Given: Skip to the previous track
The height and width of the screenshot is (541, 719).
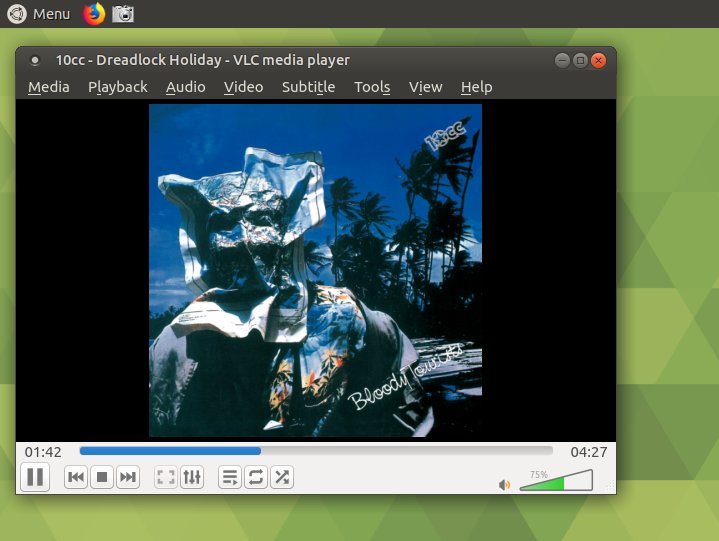Looking at the screenshot, I should 76,477.
